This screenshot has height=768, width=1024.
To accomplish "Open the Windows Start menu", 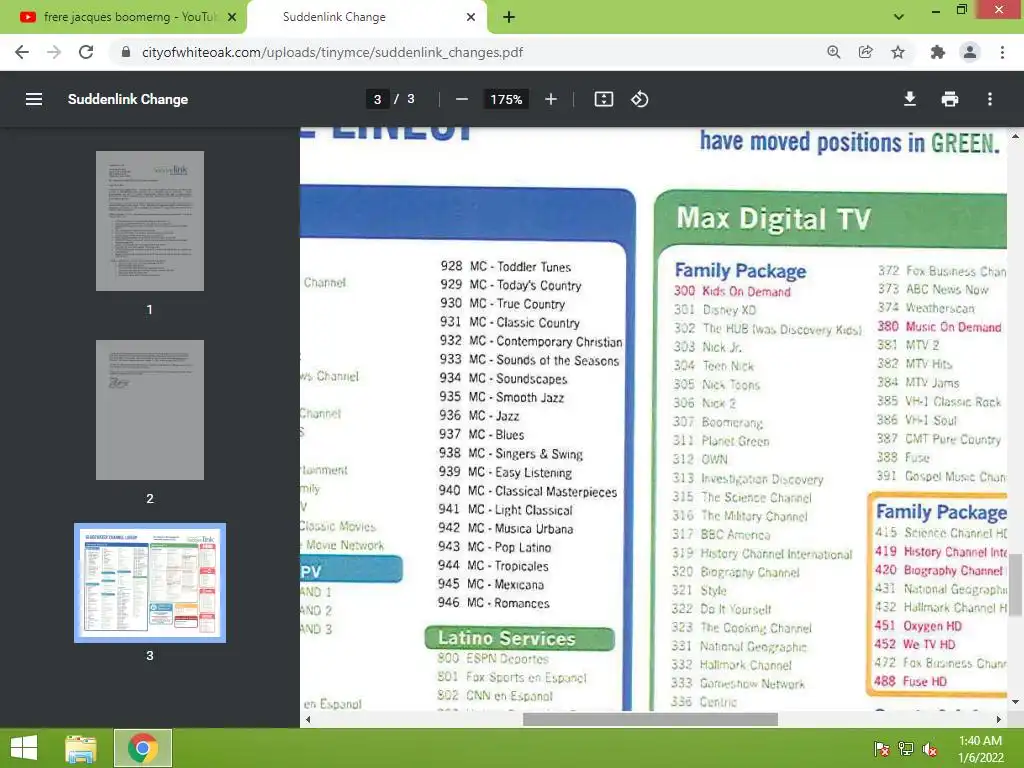I will [24, 748].
